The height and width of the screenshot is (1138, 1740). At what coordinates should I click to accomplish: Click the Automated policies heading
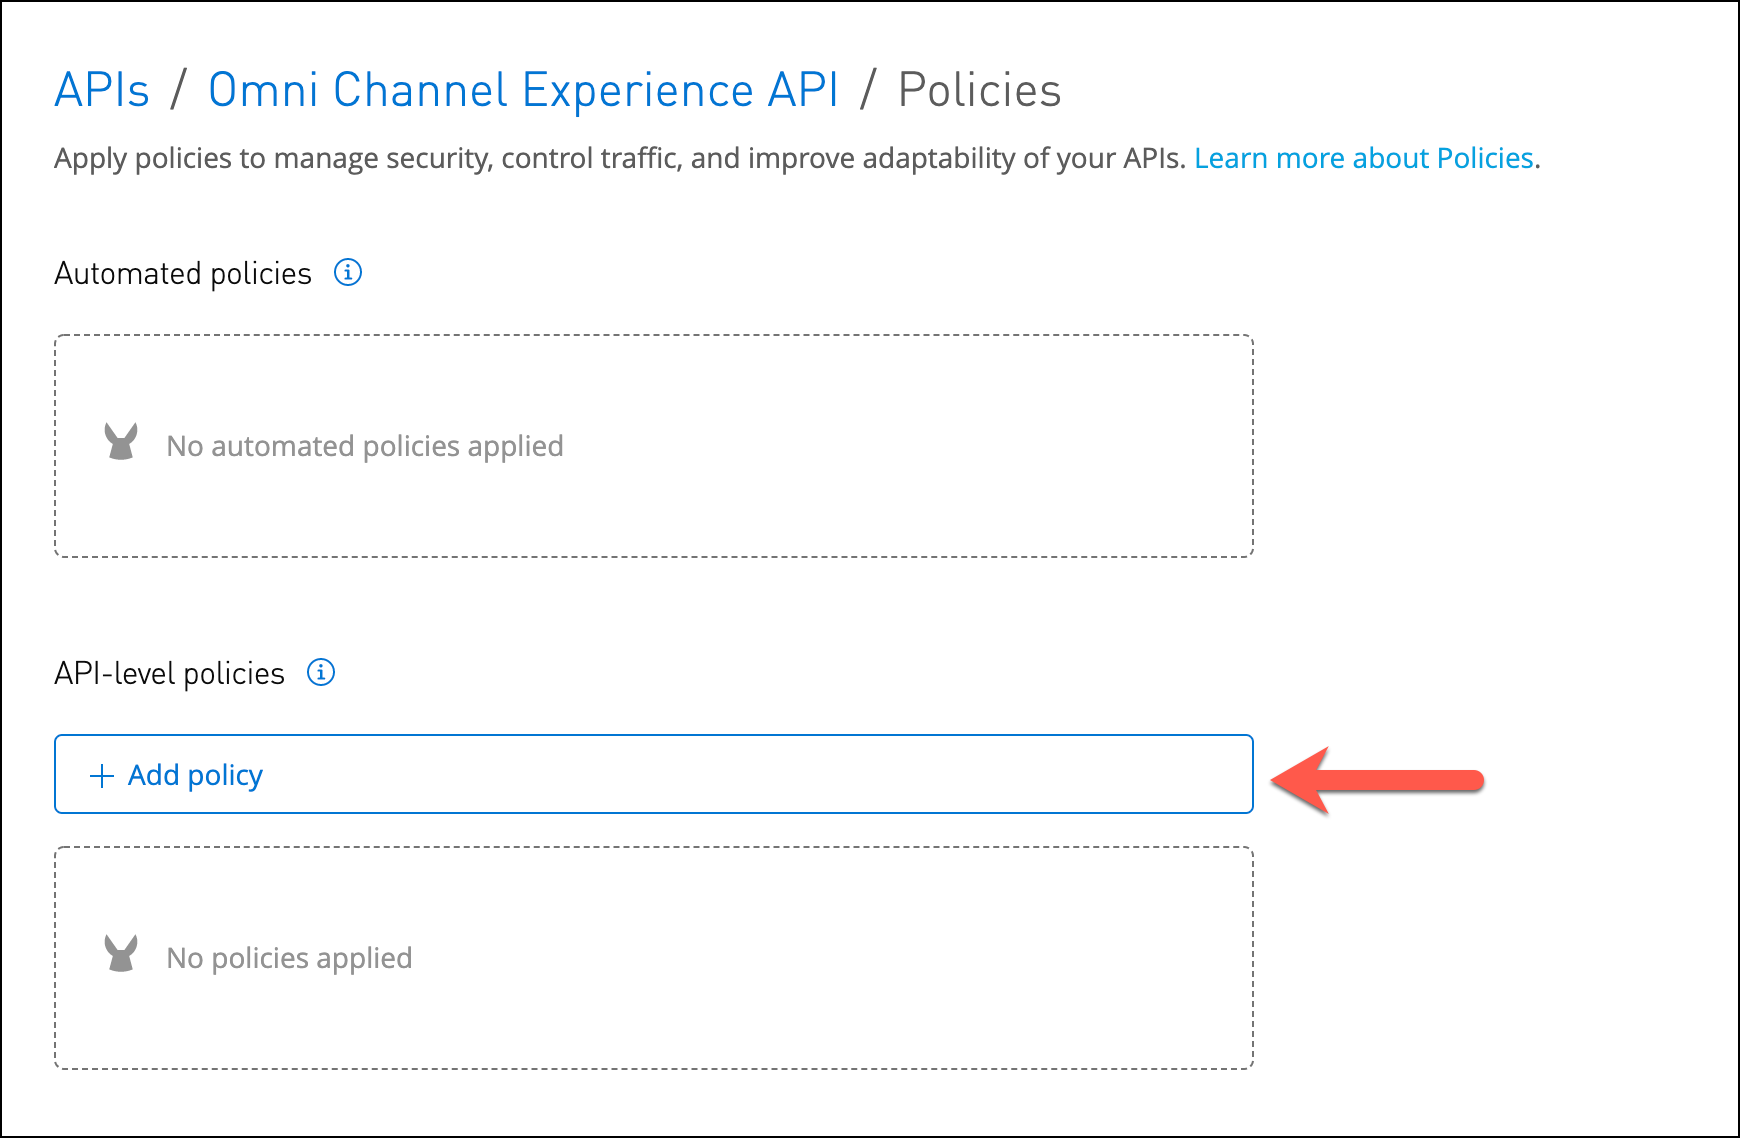pyautogui.click(x=183, y=273)
